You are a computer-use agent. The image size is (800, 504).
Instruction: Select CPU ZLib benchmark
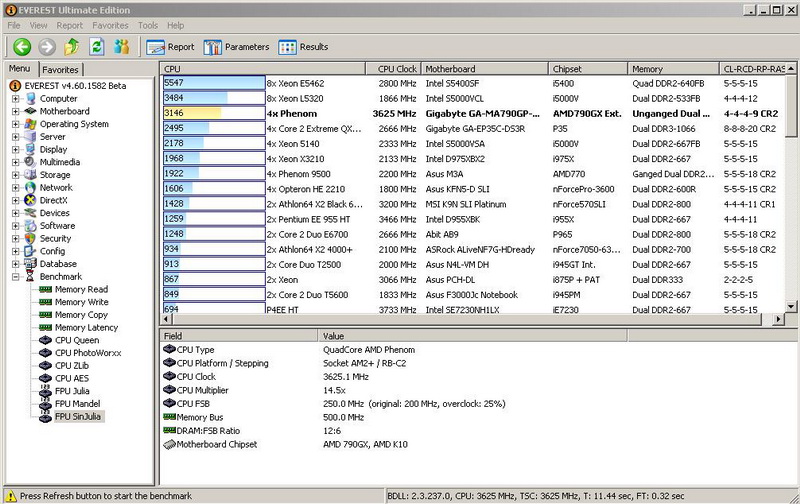click(72, 366)
